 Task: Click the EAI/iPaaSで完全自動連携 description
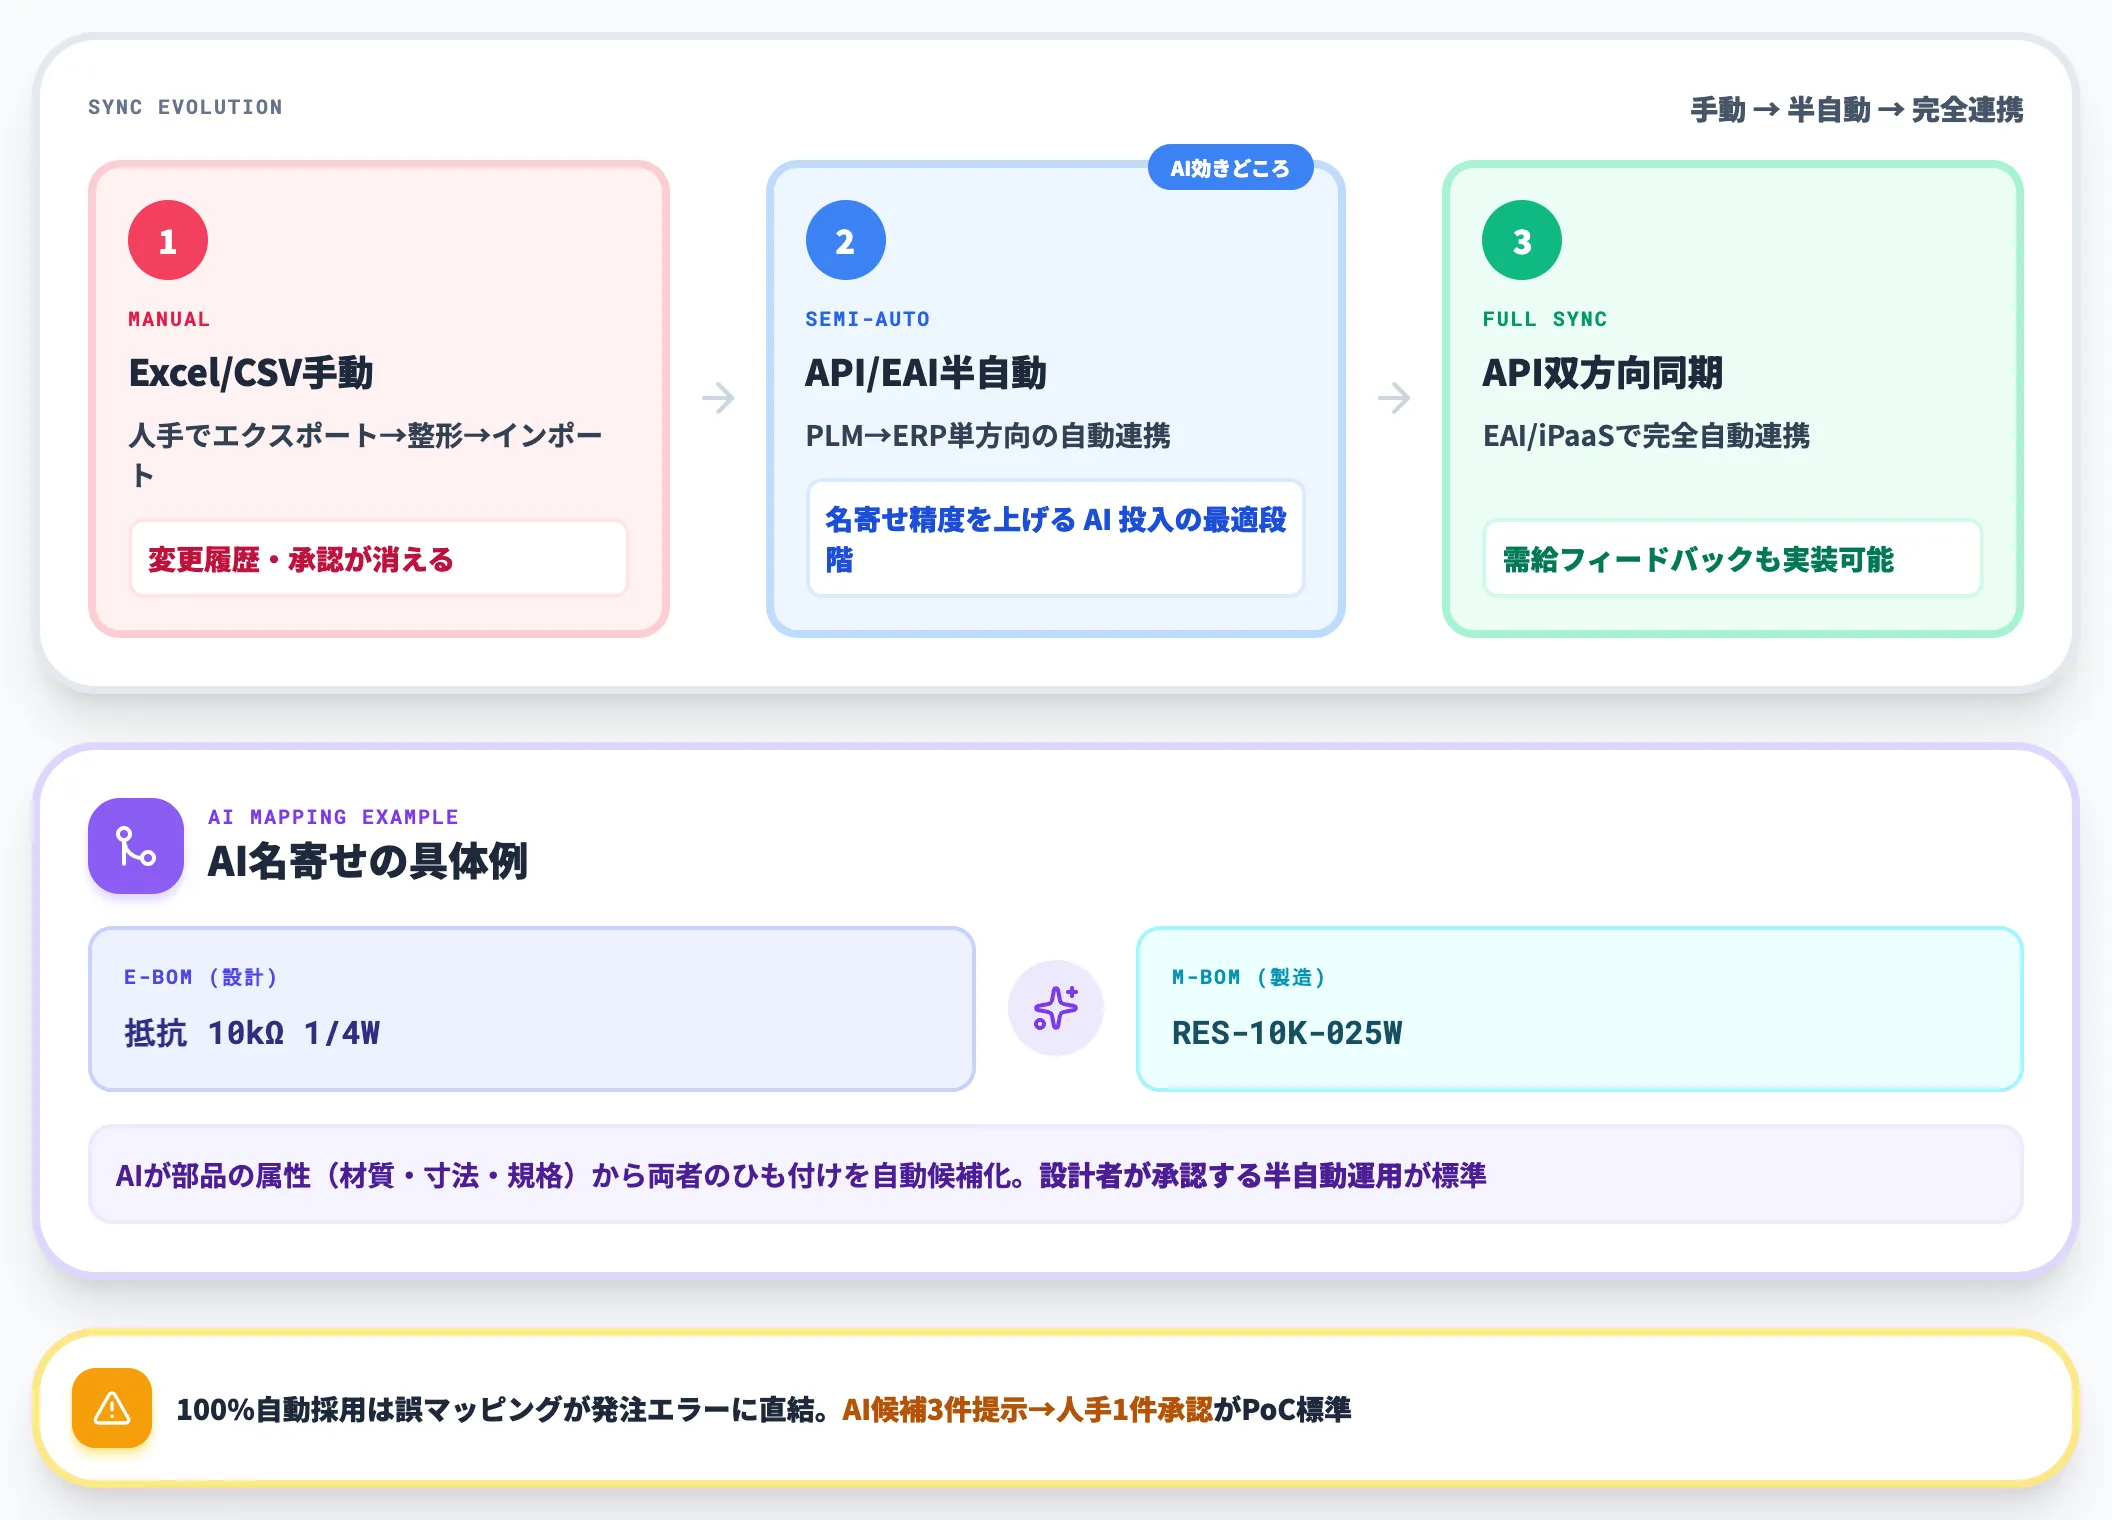(1646, 436)
